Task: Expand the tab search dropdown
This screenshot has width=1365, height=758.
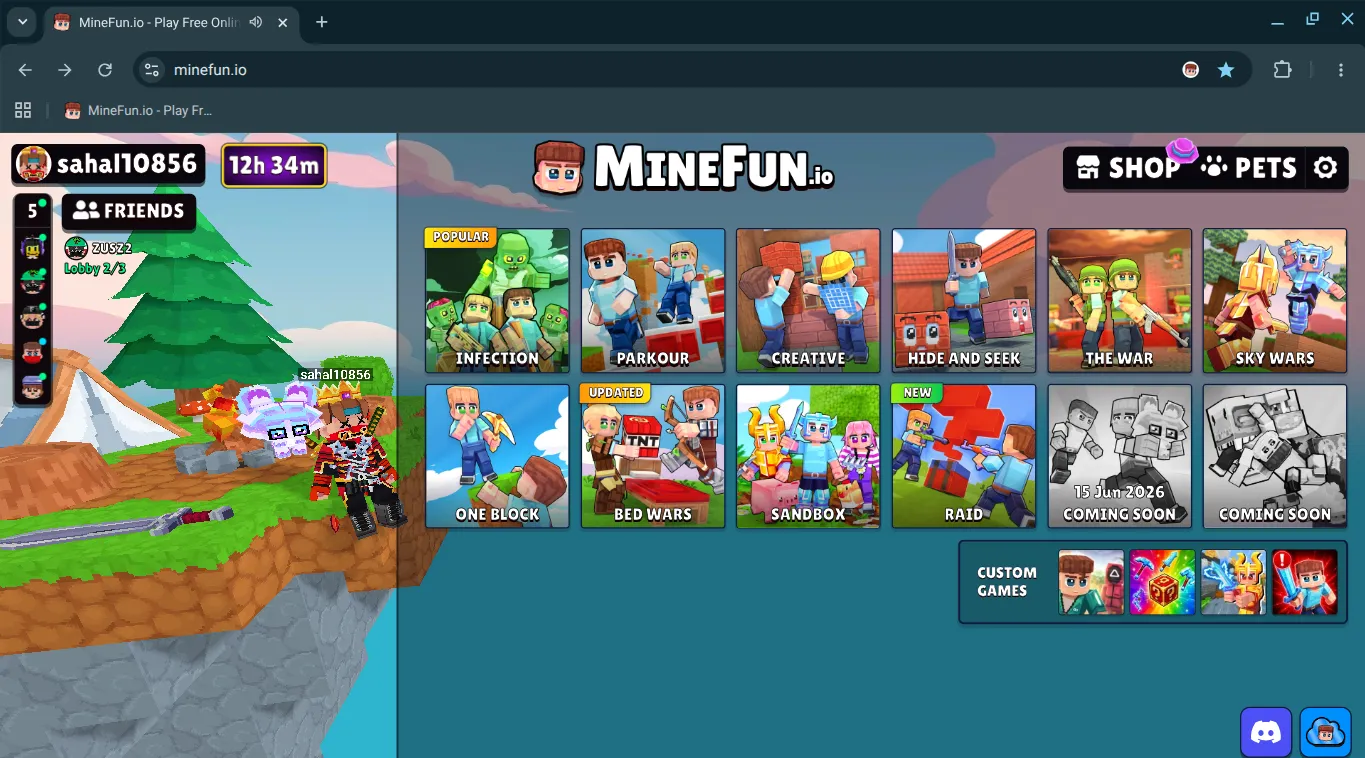Action: 22,22
